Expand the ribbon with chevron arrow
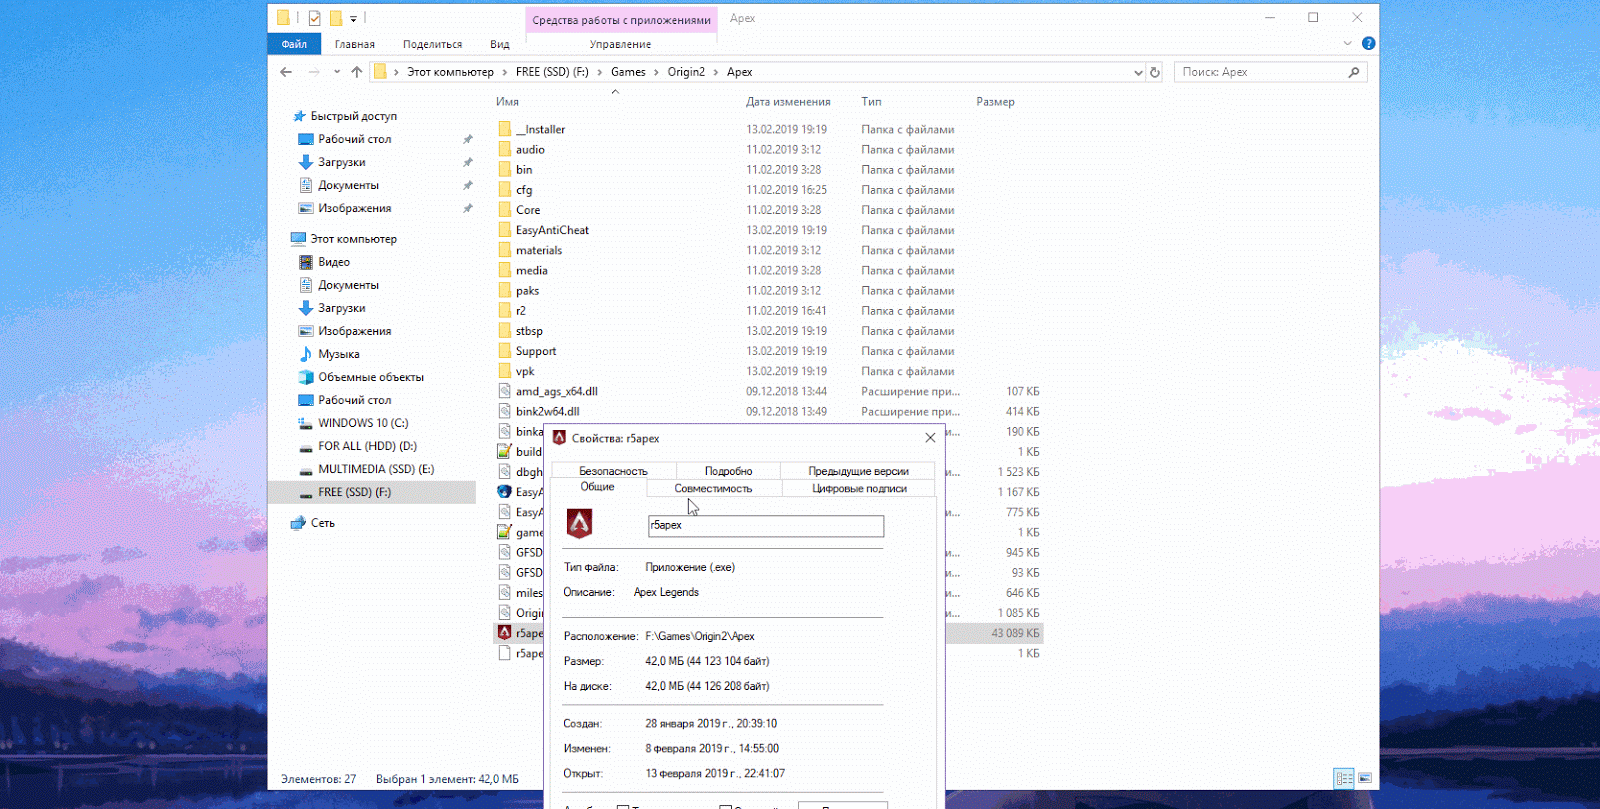This screenshot has height=809, width=1600. point(1347,44)
